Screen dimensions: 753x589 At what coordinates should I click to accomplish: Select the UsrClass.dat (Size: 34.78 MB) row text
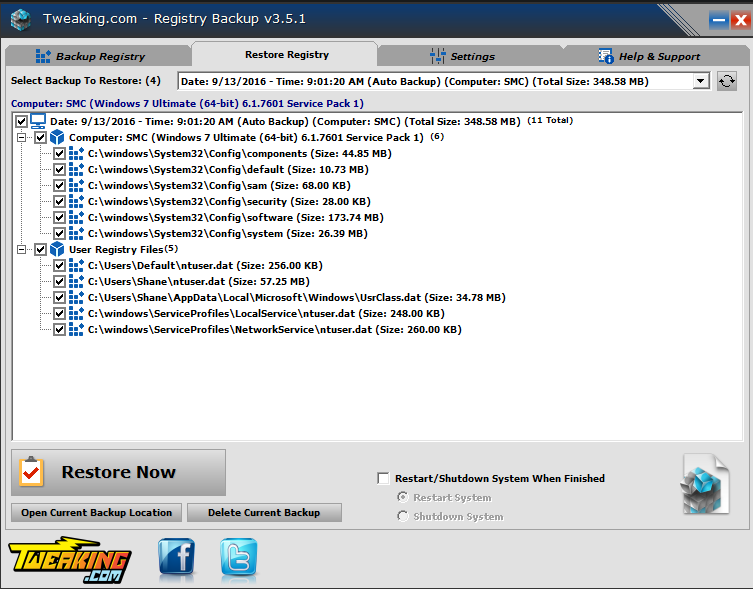click(x=297, y=297)
